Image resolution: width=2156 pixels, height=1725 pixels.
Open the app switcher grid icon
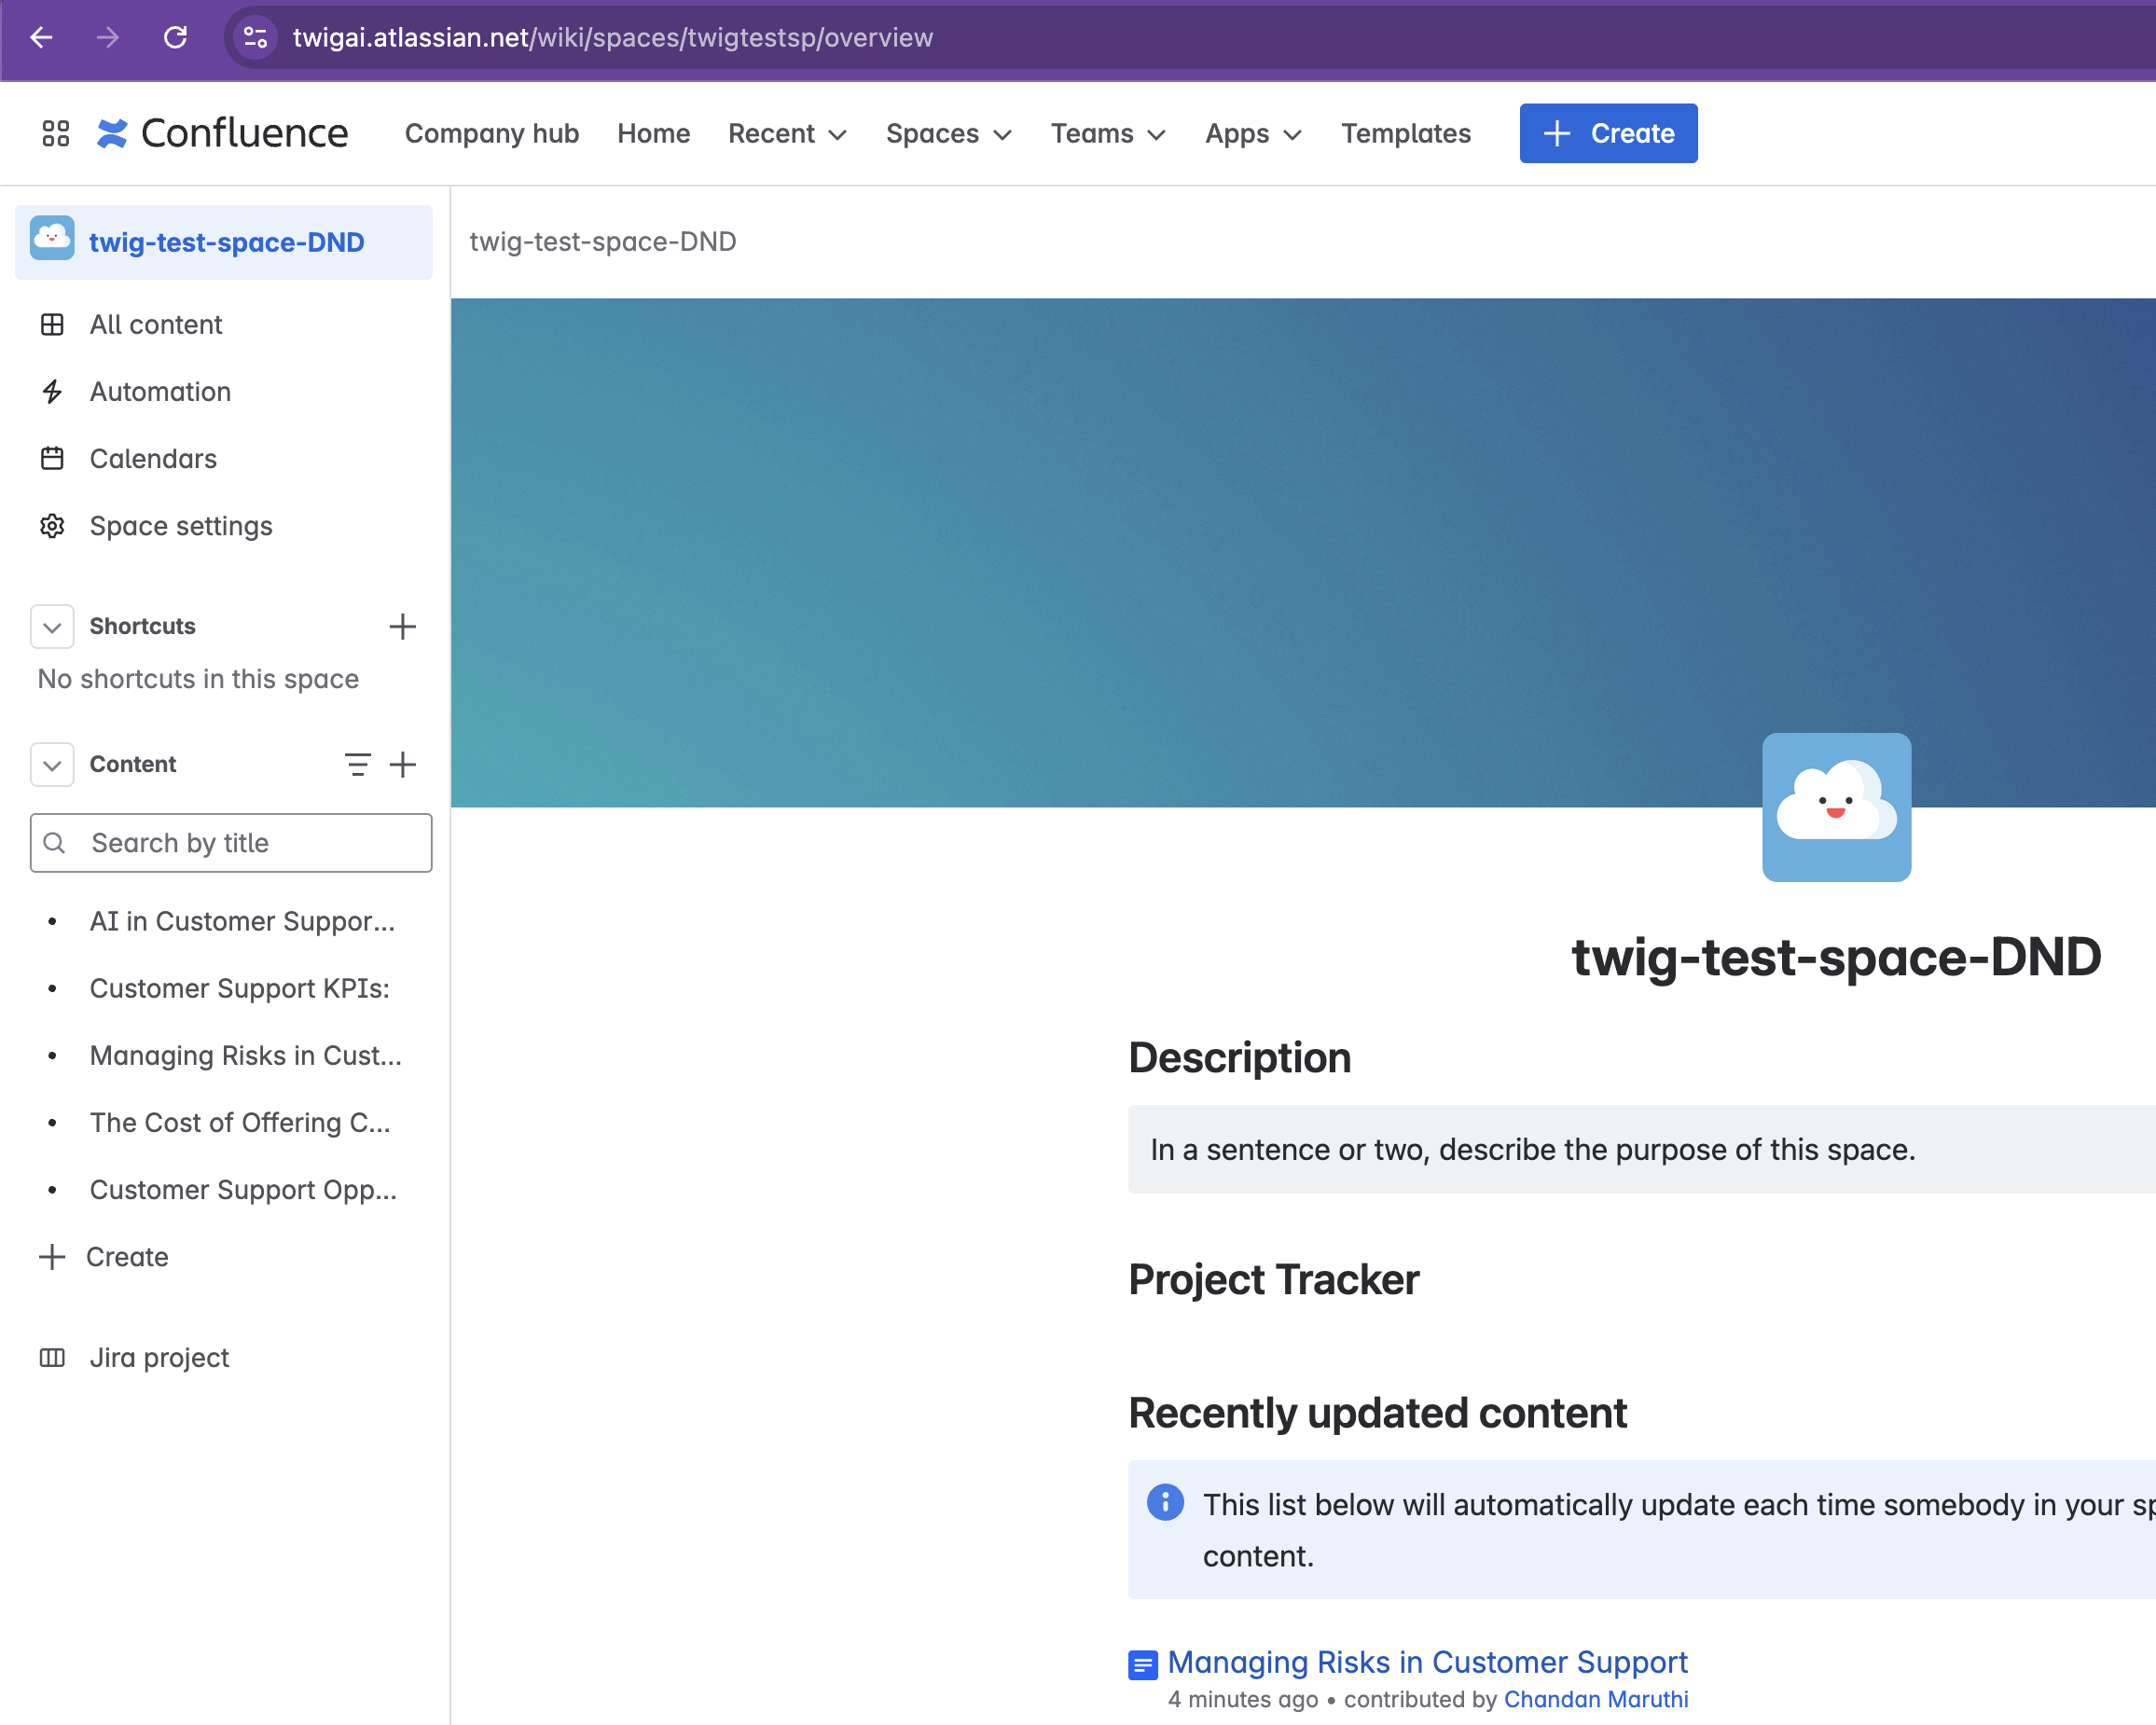[x=55, y=133]
